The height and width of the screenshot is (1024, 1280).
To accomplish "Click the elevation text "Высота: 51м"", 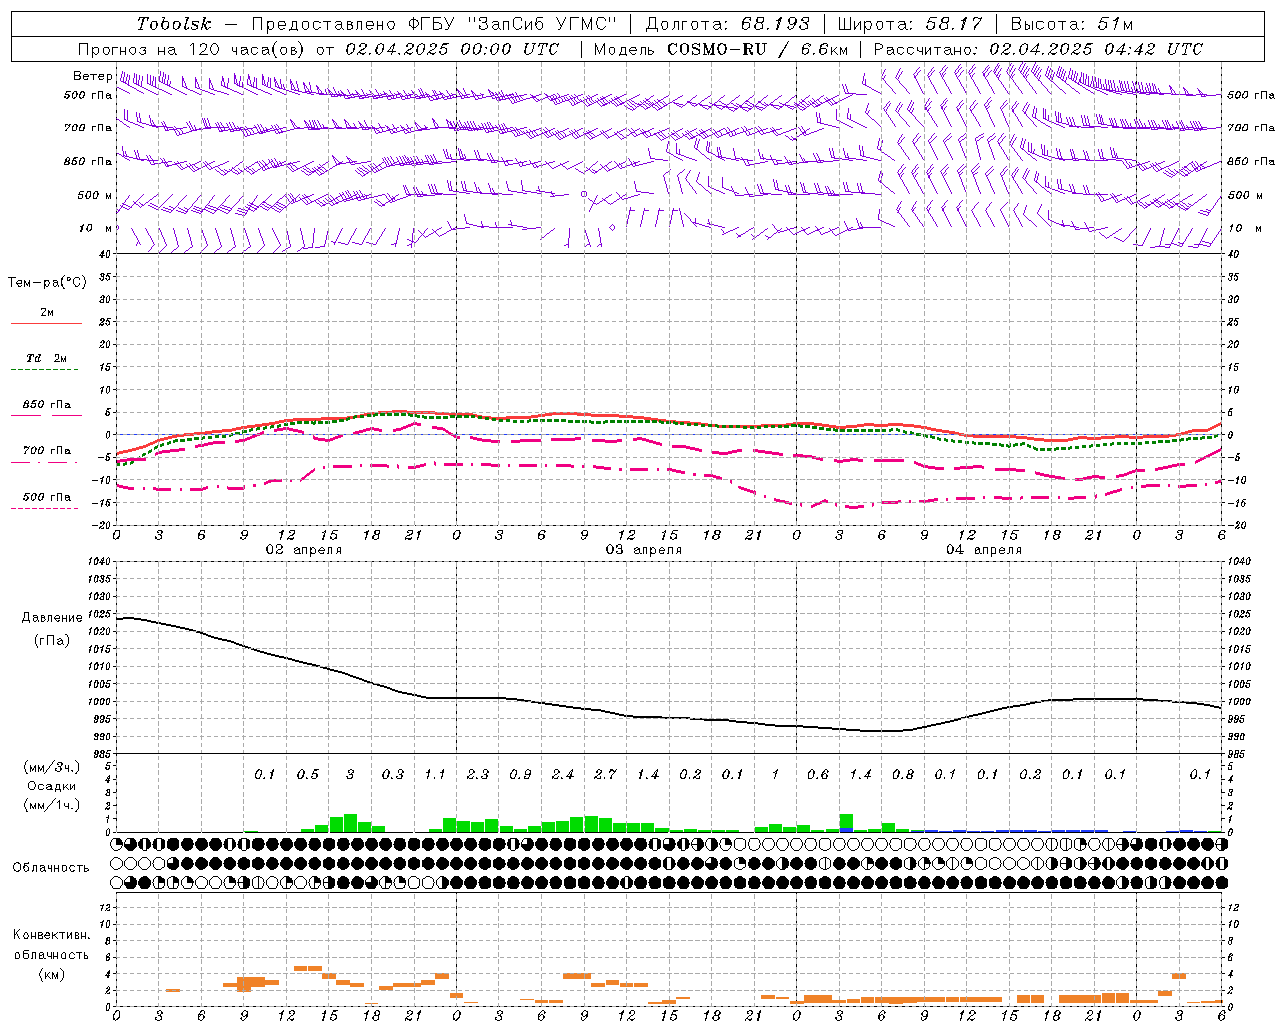I will (1072, 24).
